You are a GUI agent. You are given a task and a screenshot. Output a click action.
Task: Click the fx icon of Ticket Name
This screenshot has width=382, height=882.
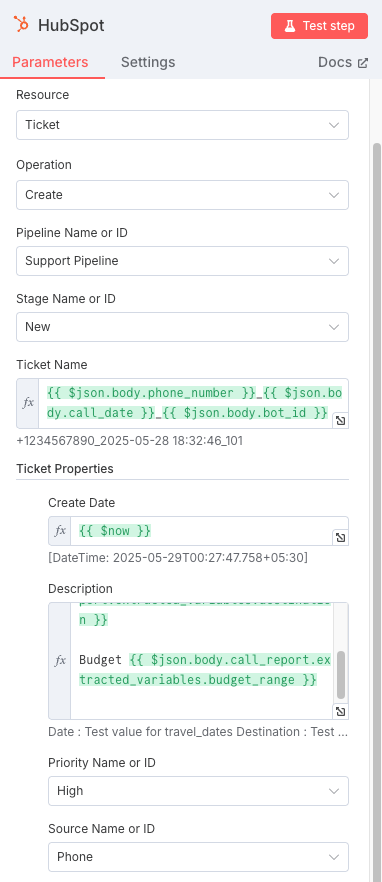point(28,403)
